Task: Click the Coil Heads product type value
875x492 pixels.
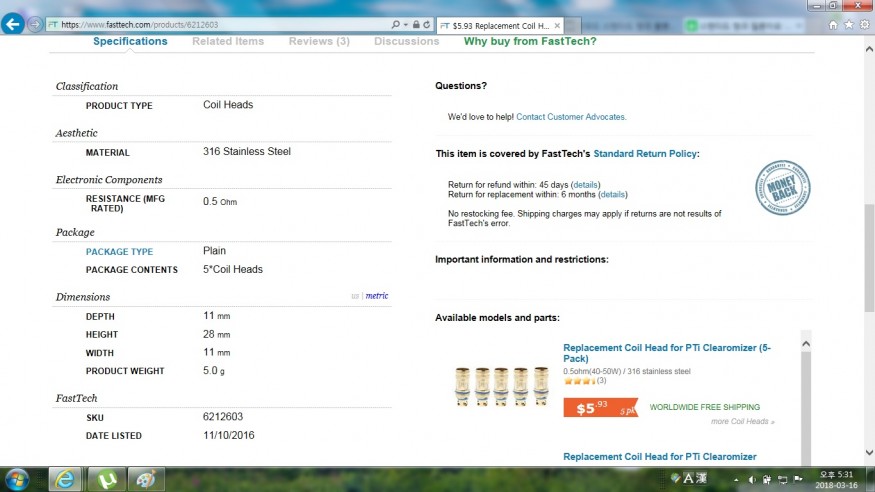Action: pyautogui.click(x=228, y=105)
